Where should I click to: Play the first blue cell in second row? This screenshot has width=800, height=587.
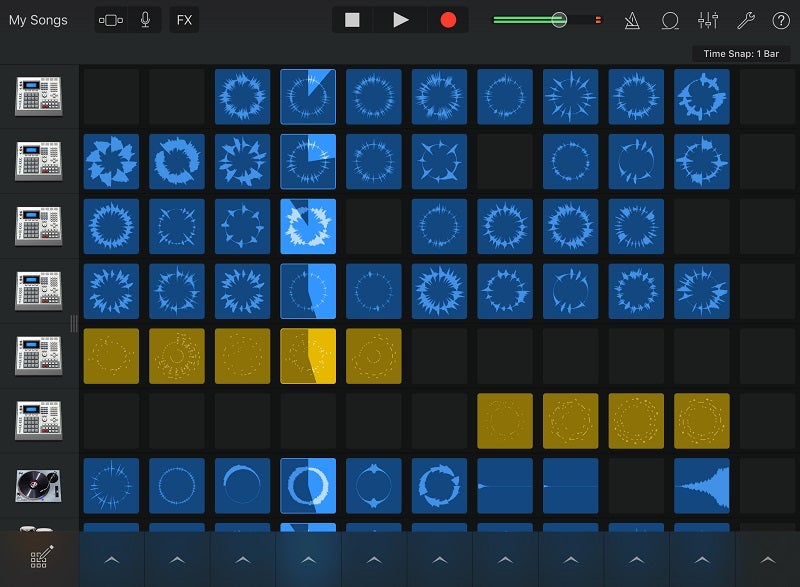pos(111,162)
